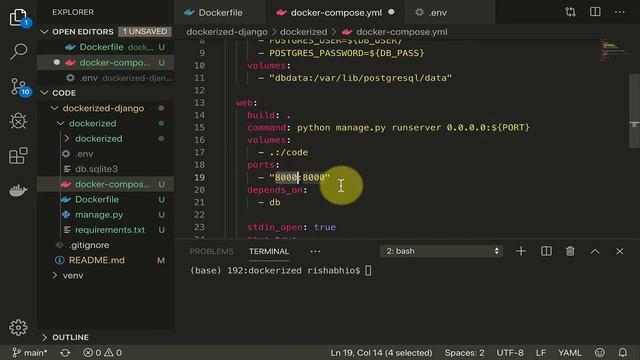Click line number 15 in gutter

coord(199,127)
